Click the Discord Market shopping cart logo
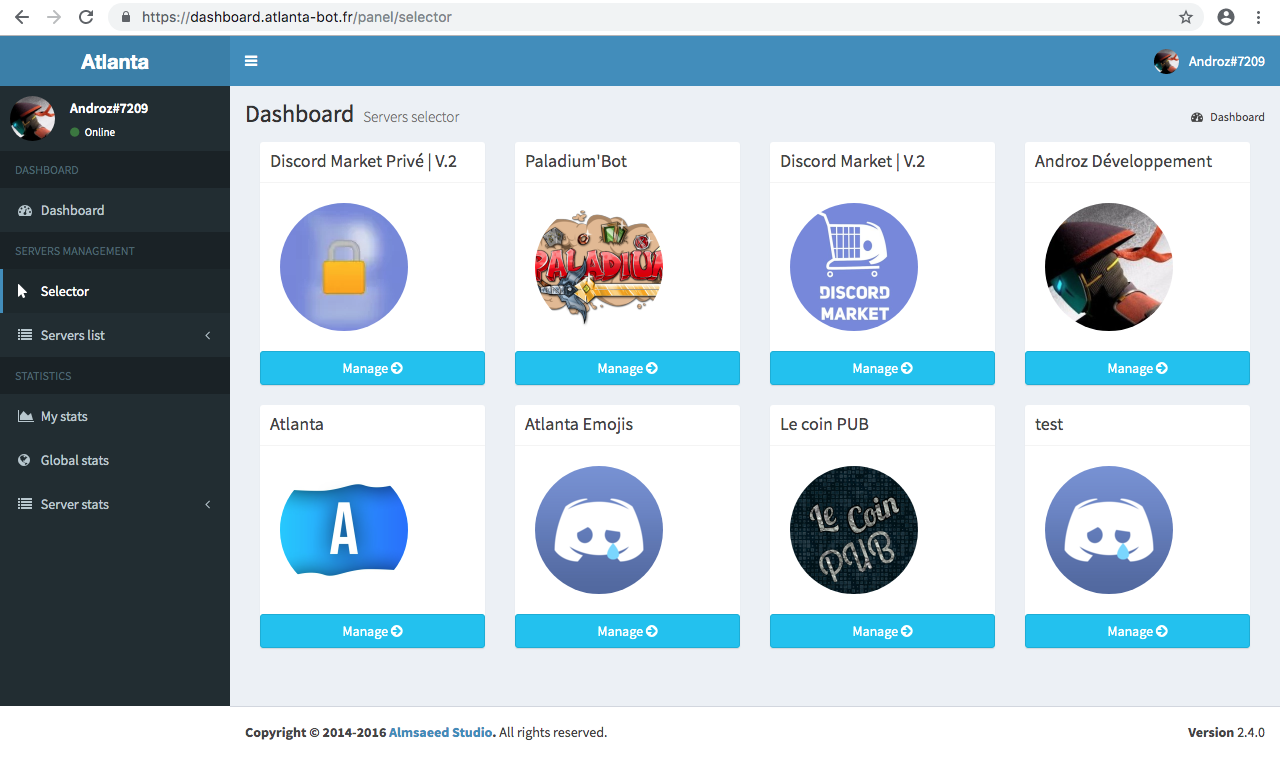1280x757 pixels. pos(854,267)
